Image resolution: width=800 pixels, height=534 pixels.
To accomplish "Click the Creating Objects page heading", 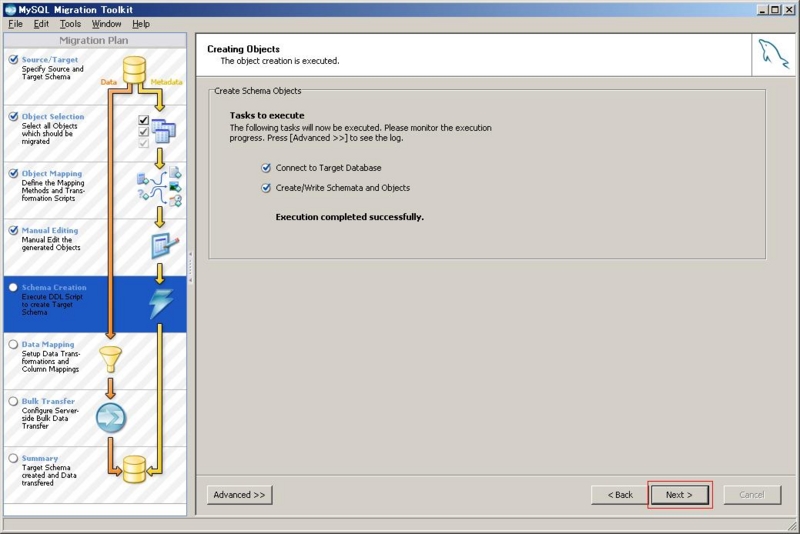I will tap(243, 49).
